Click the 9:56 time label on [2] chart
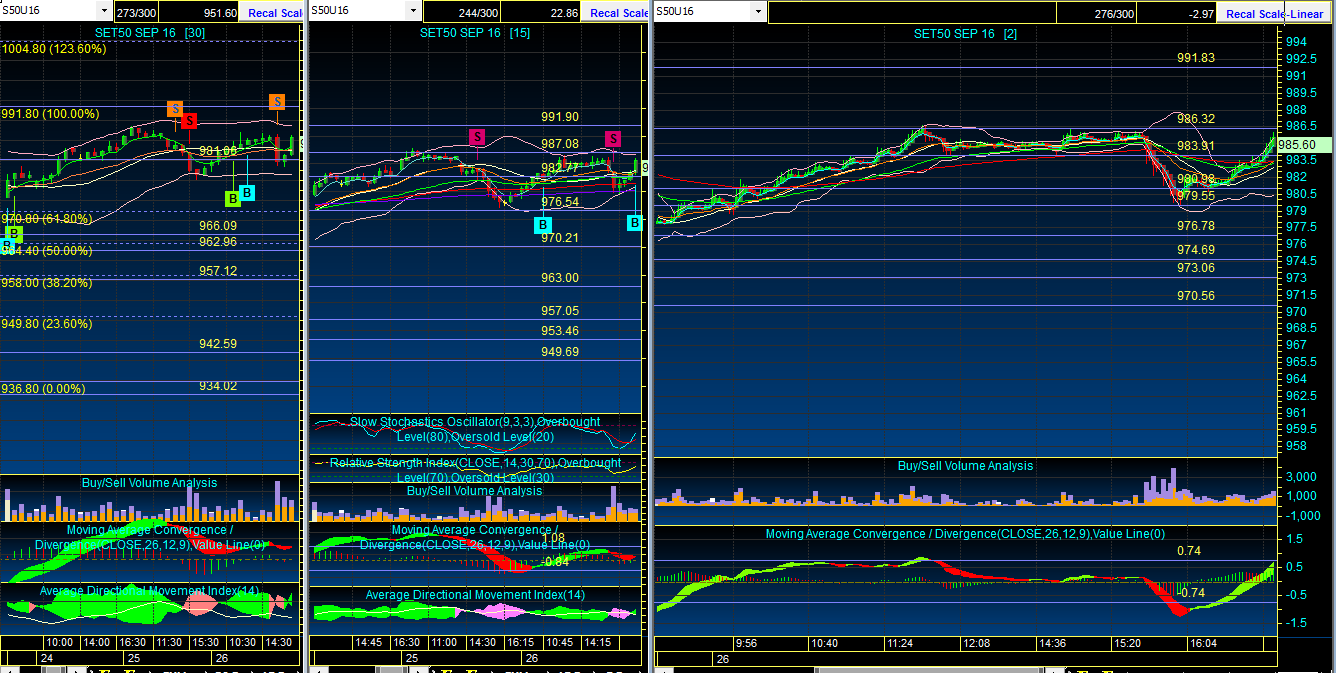The width and height of the screenshot is (1336, 673). coord(748,644)
